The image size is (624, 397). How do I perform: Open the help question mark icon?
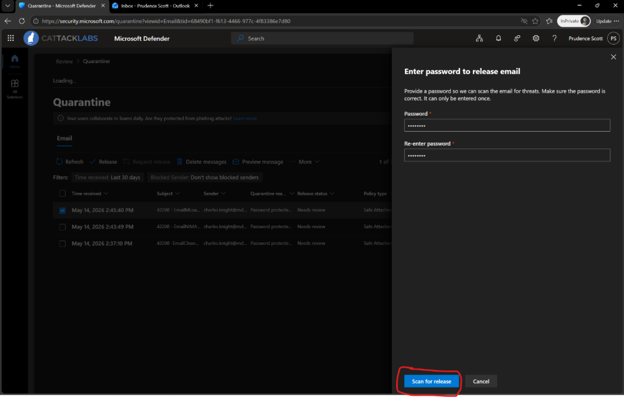click(554, 38)
